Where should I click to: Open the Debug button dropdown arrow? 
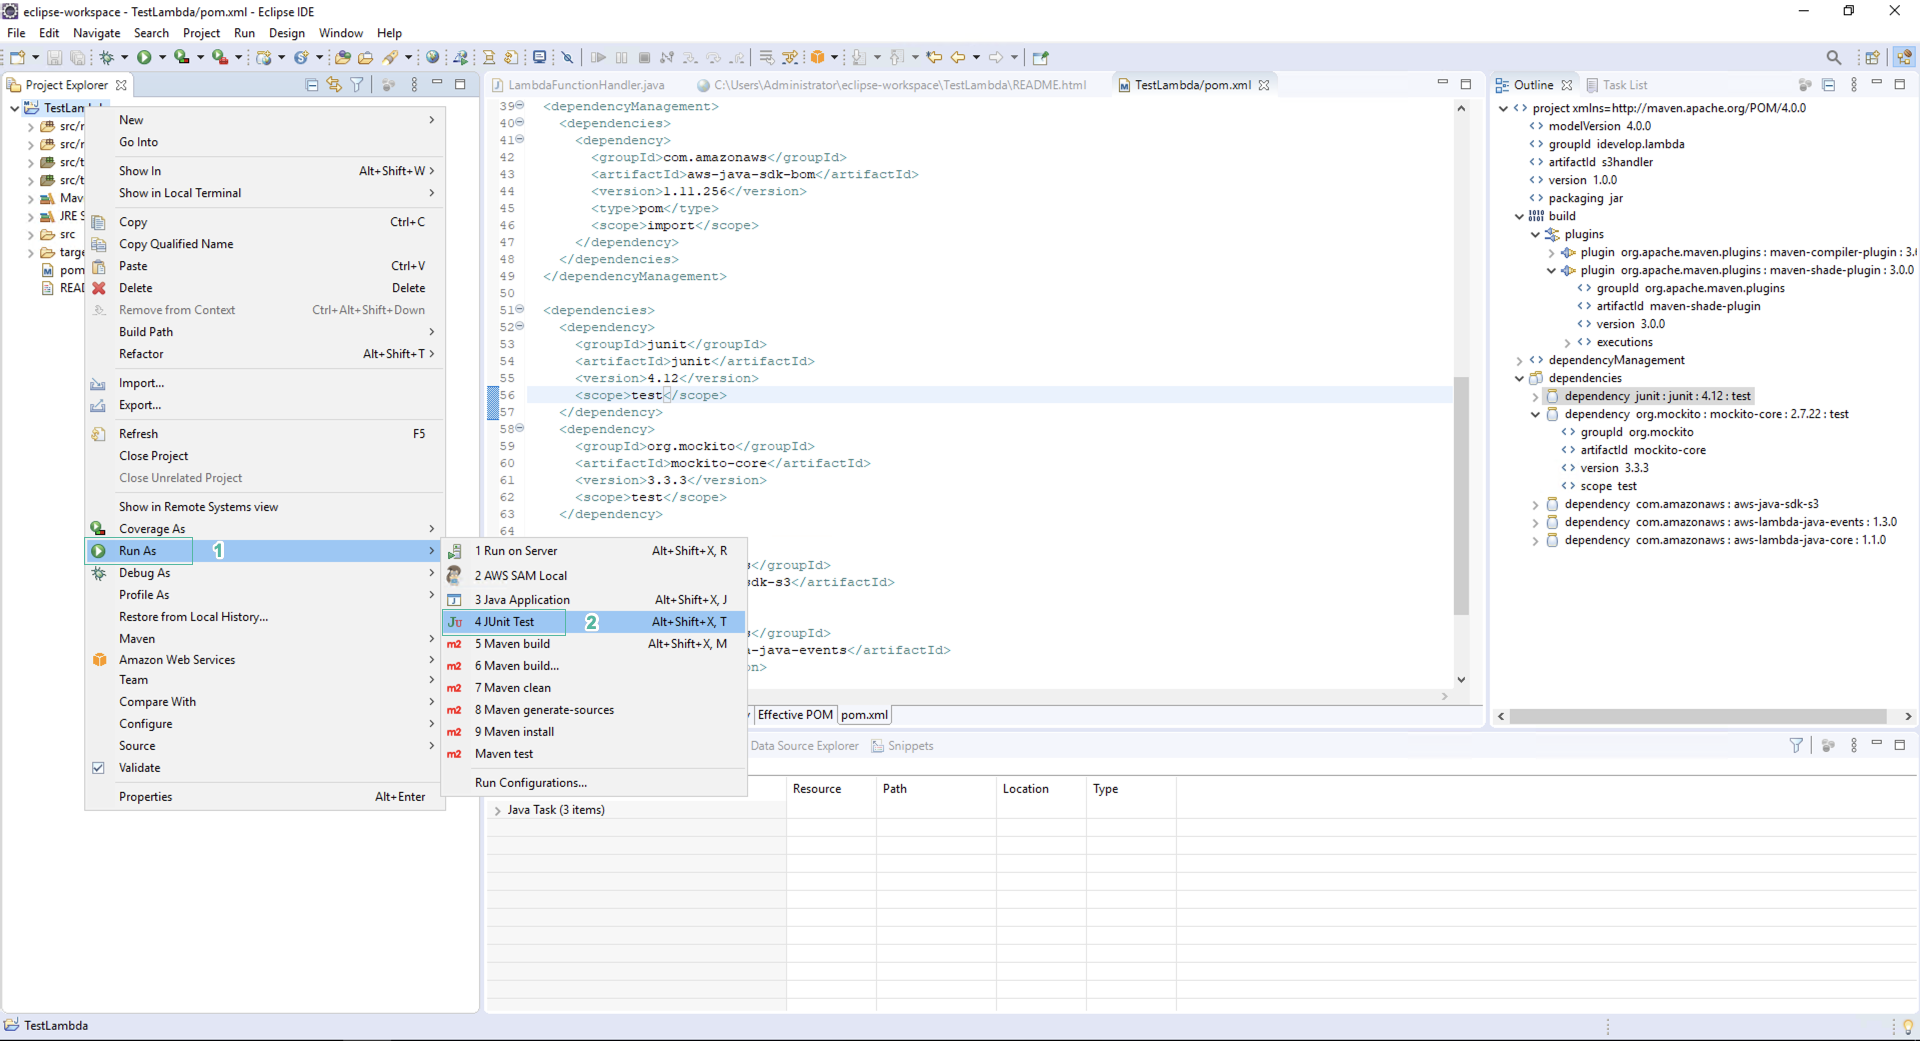point(124,58)
